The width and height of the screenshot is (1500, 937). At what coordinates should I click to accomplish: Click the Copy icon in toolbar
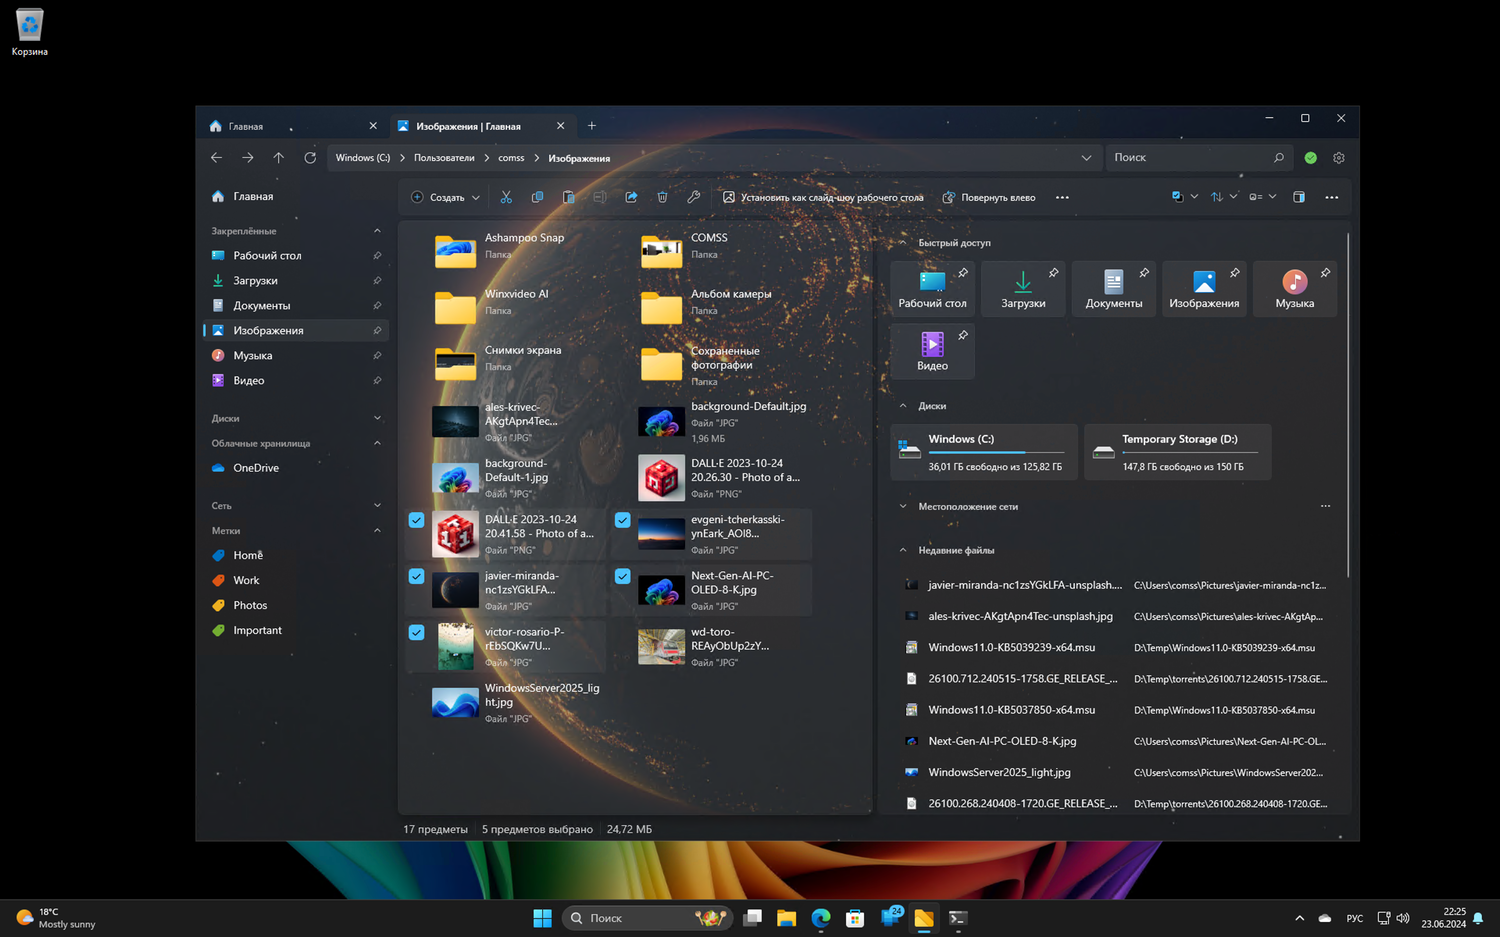537,197
